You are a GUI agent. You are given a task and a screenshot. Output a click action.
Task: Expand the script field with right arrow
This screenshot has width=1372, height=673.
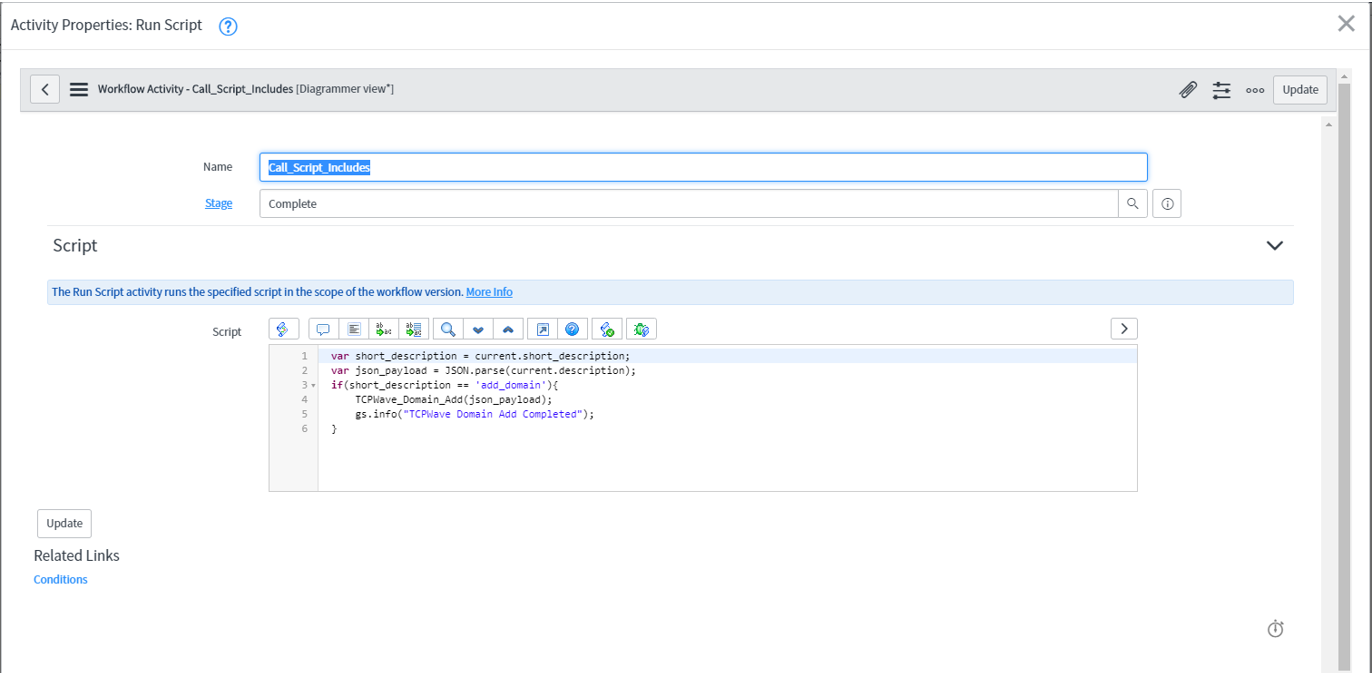[x=1123, y=328]
